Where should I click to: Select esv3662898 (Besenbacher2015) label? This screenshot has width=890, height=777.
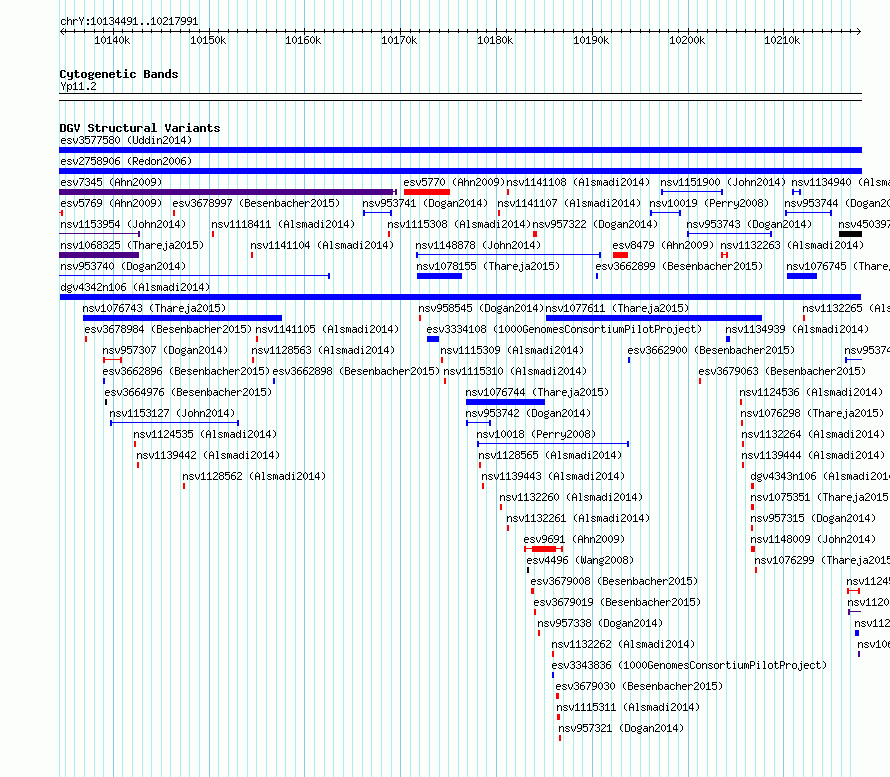356,371
